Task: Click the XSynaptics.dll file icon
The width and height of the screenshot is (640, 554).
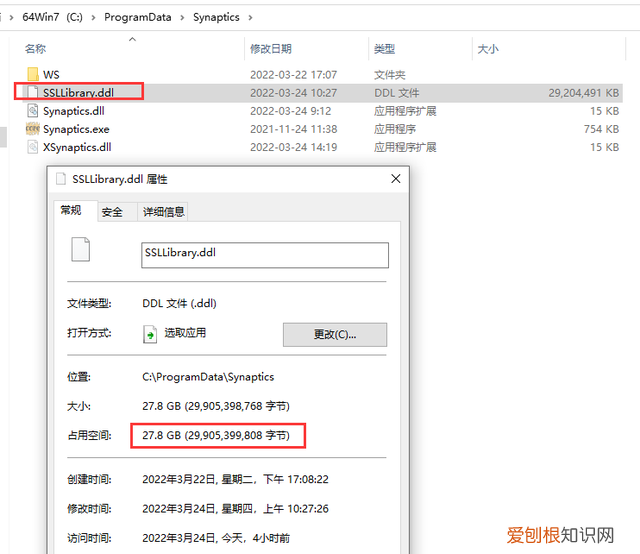Action: (x=33, y=147)
